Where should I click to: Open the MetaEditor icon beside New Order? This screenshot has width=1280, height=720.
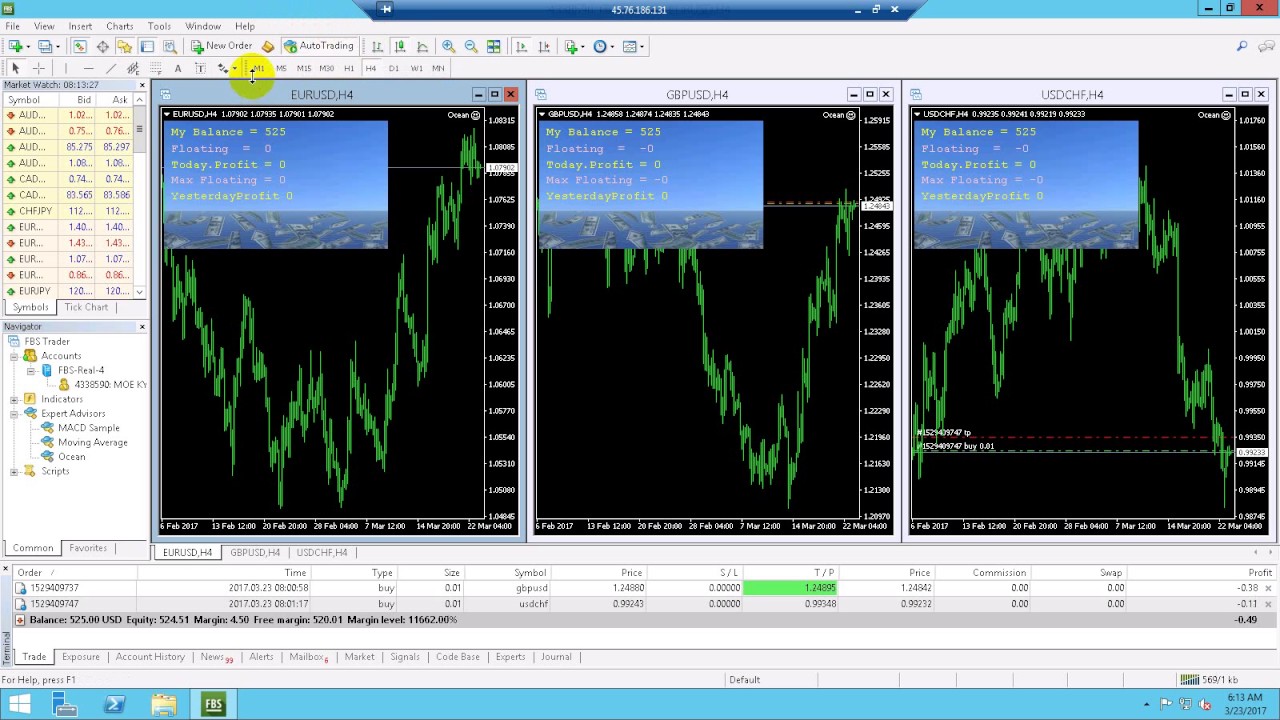pos(268,46)
